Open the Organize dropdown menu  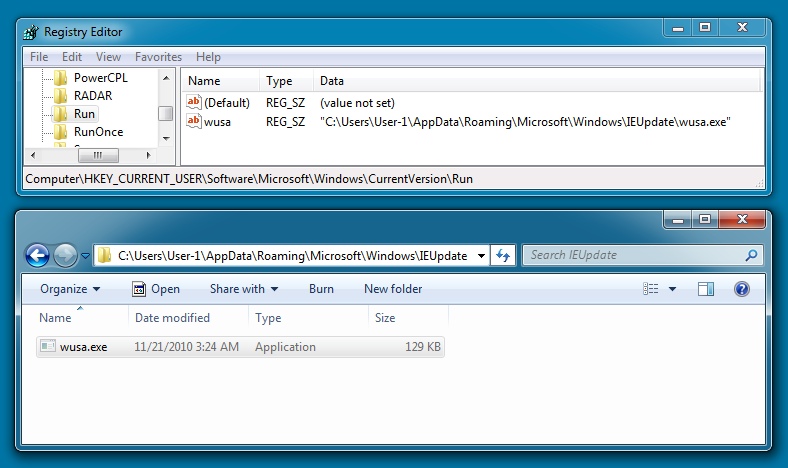(70, 289)
